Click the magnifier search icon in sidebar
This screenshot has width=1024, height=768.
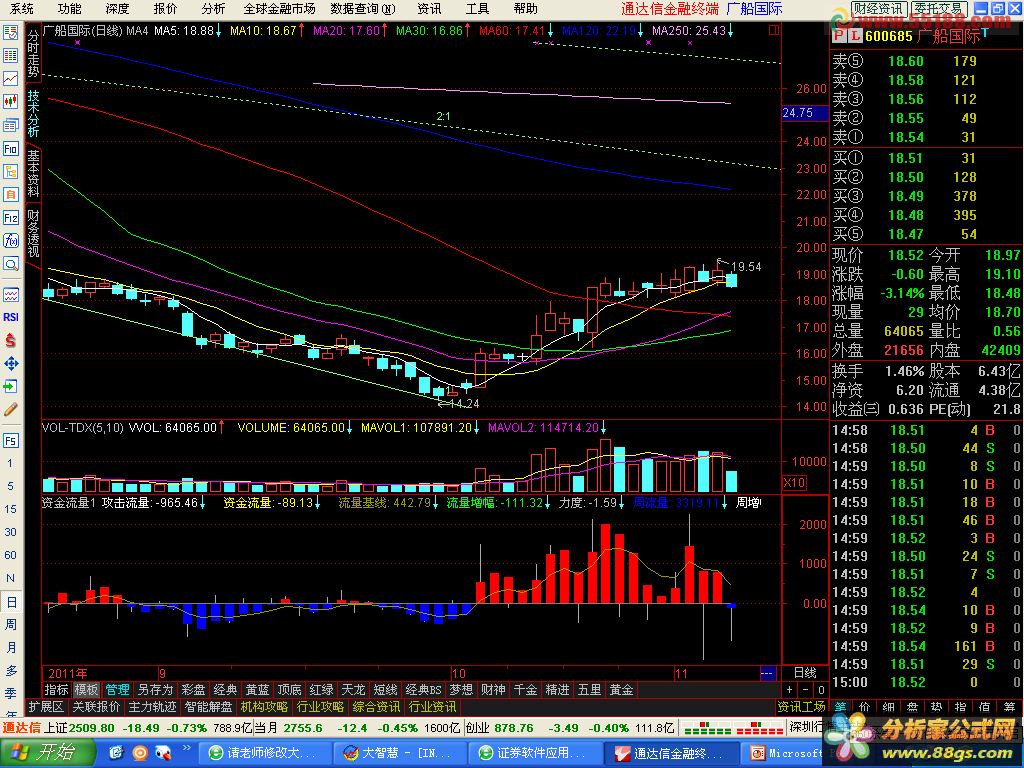(x=10, y=264)
